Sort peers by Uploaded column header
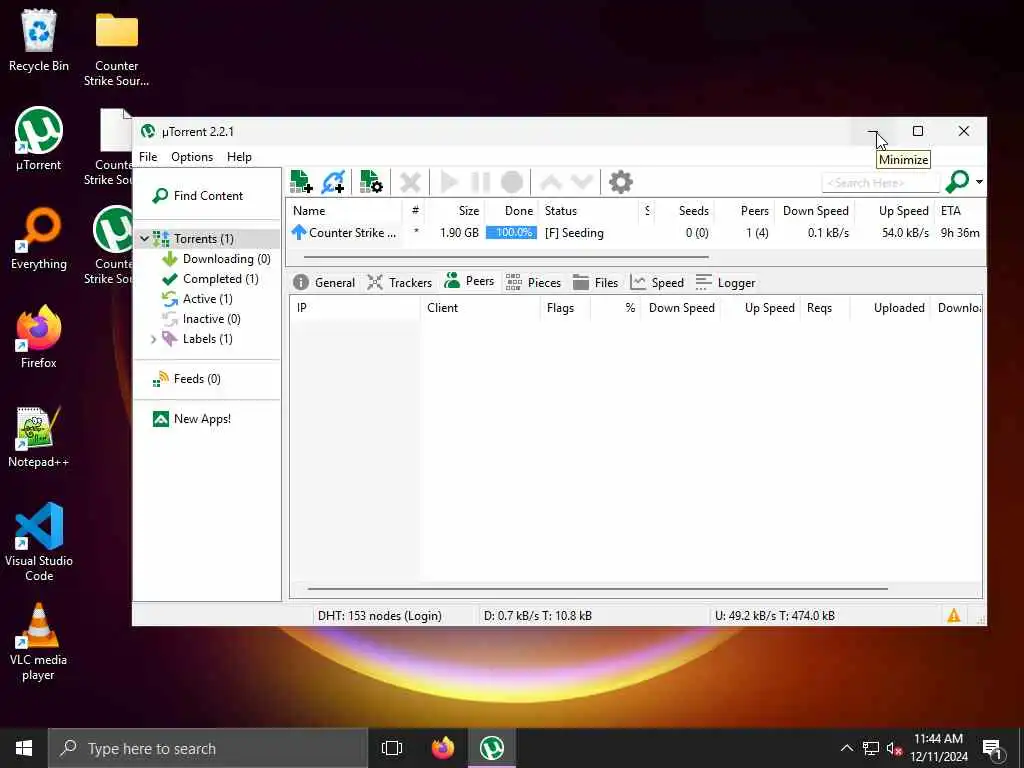The height and width of the screenshot is (768, 1024). pyautogui.click(x=891, y=308)
